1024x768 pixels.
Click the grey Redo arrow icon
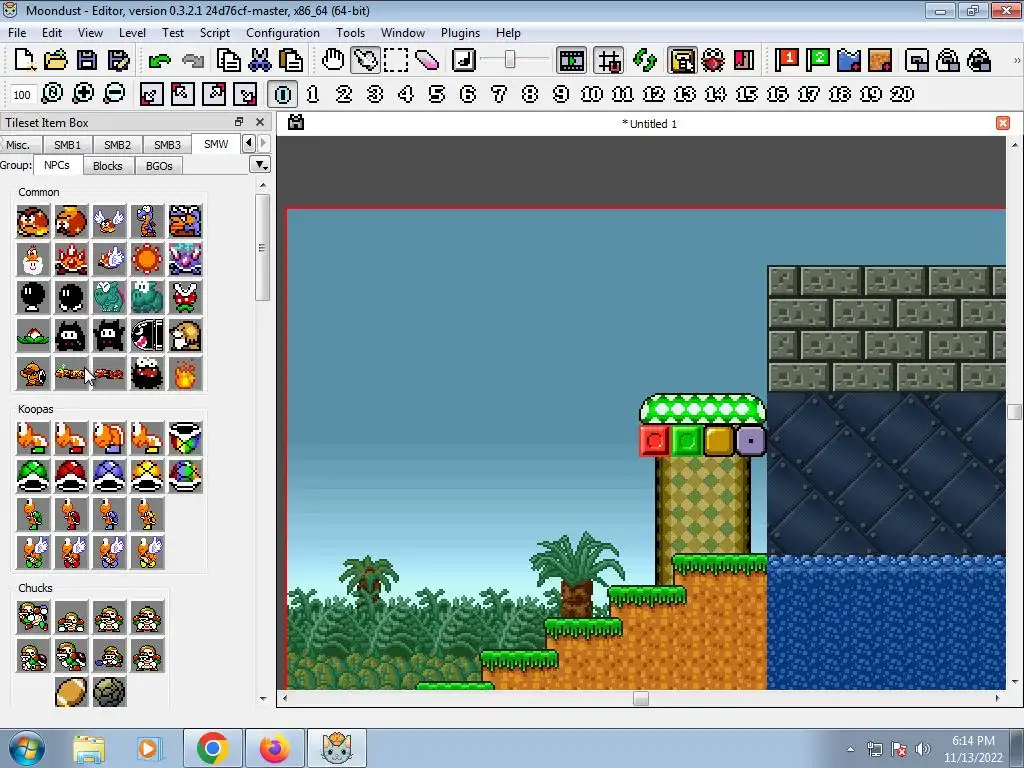click(193, 60)
